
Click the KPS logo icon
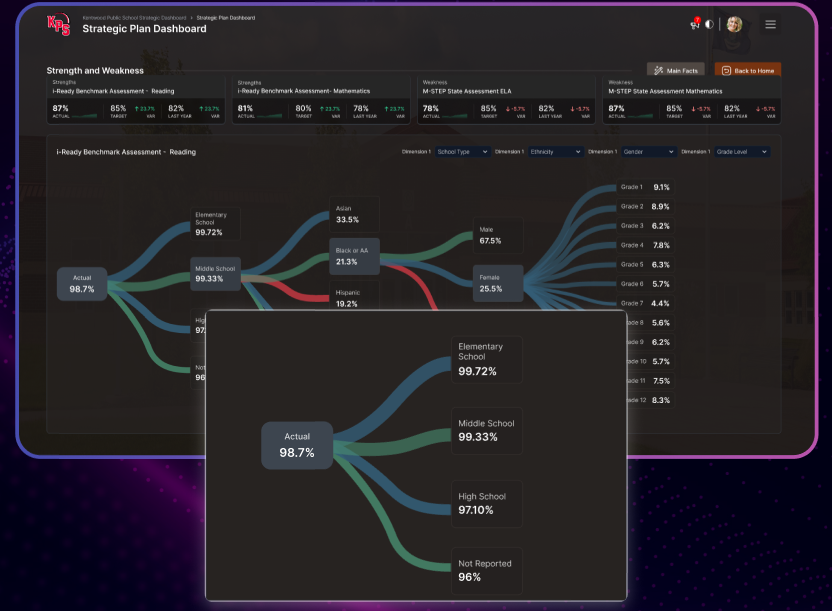point(59,25)
